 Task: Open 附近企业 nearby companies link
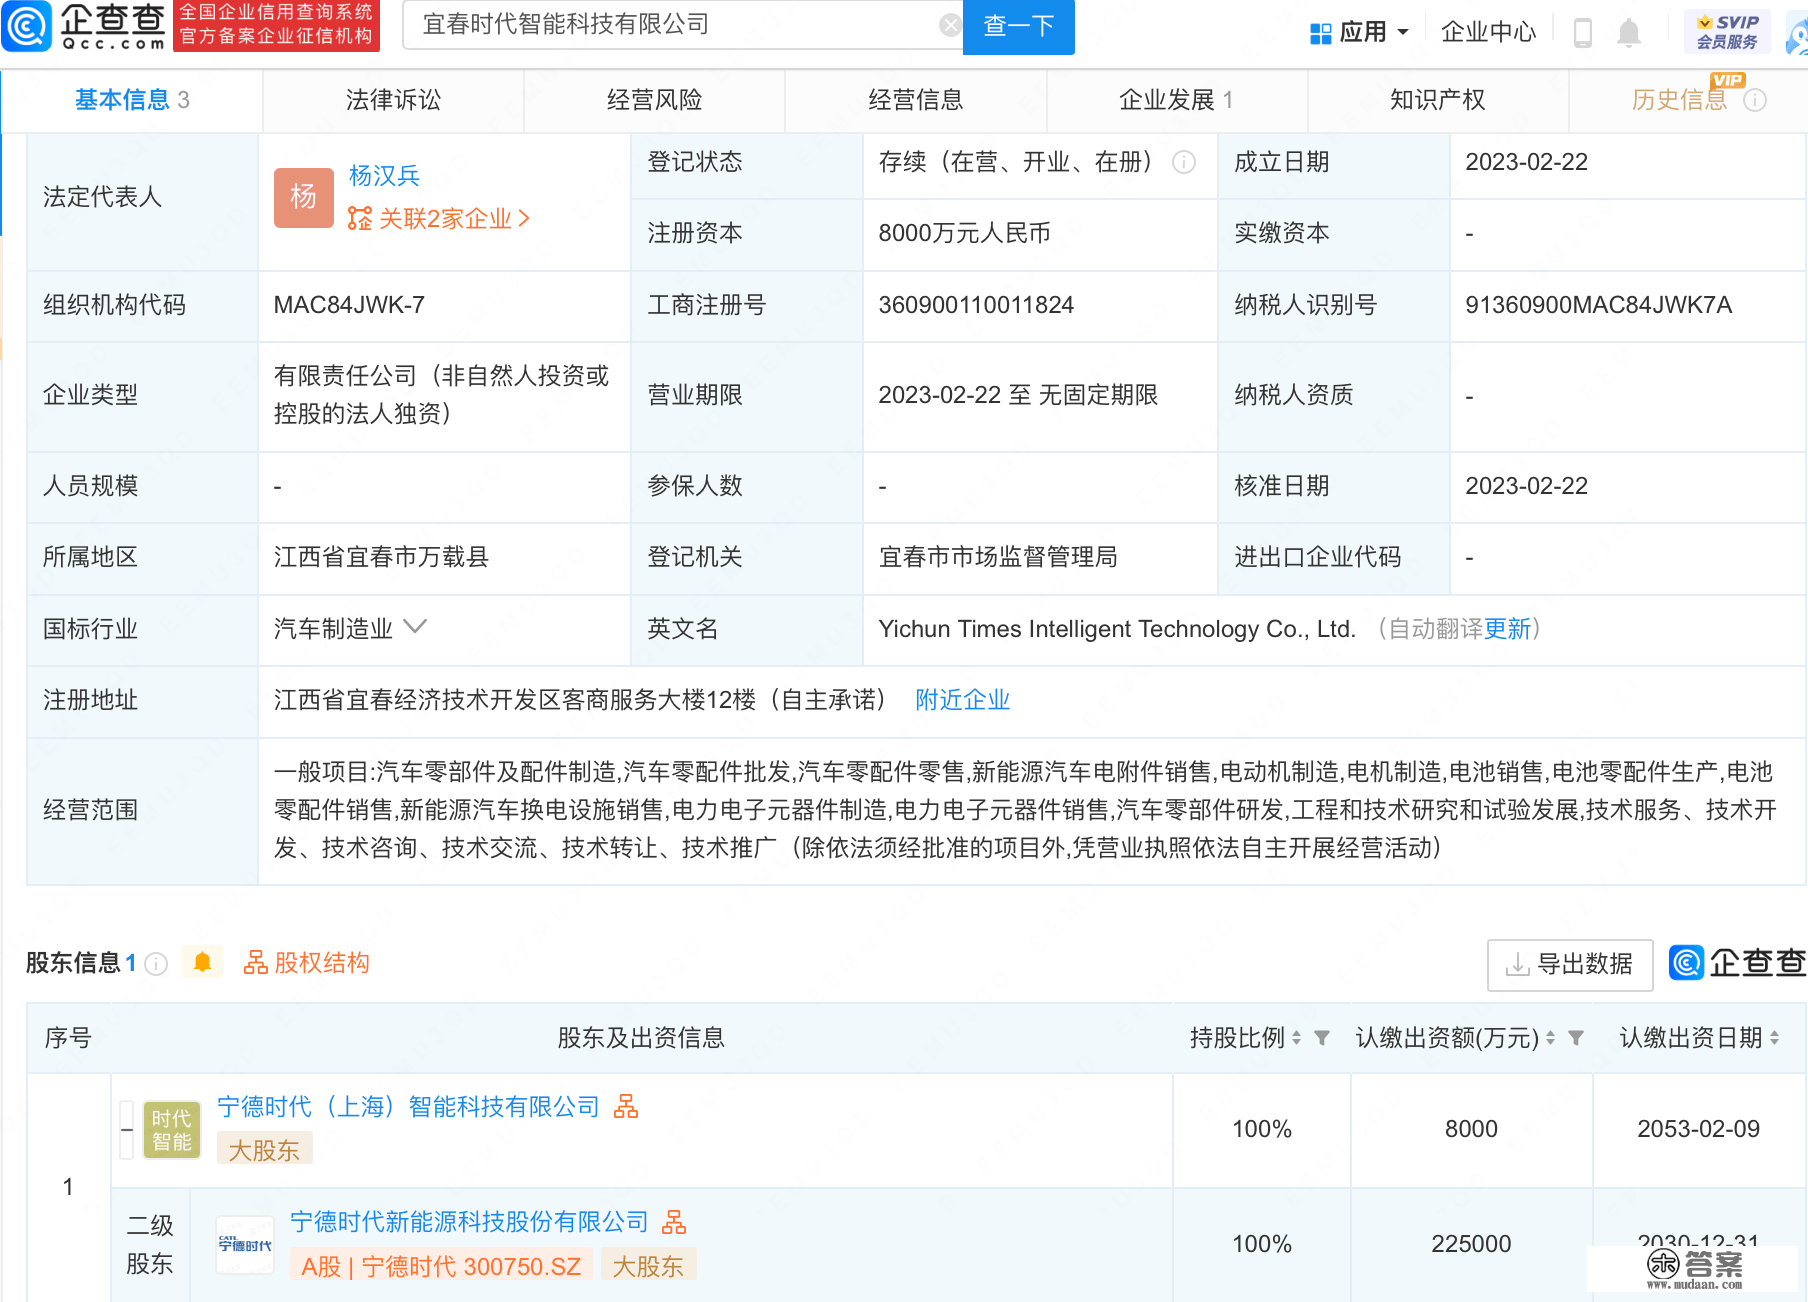(962, 700)
